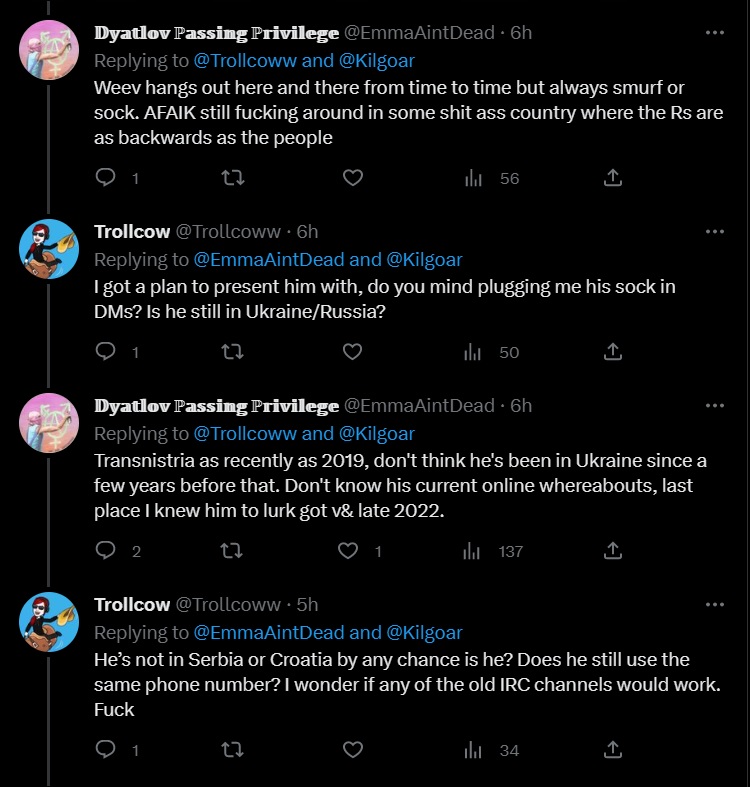Click the 5h timestamp on Trollcow's tweet
Viewport: 750px width, 787px height.
[x=307, y=605]
